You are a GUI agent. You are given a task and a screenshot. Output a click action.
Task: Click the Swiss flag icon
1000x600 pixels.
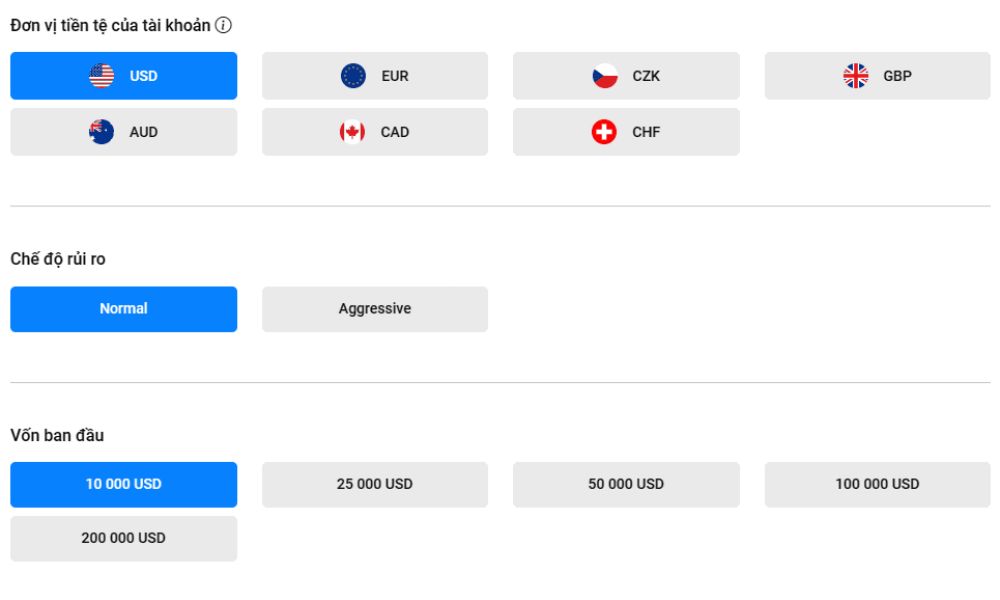click(605, 132)
